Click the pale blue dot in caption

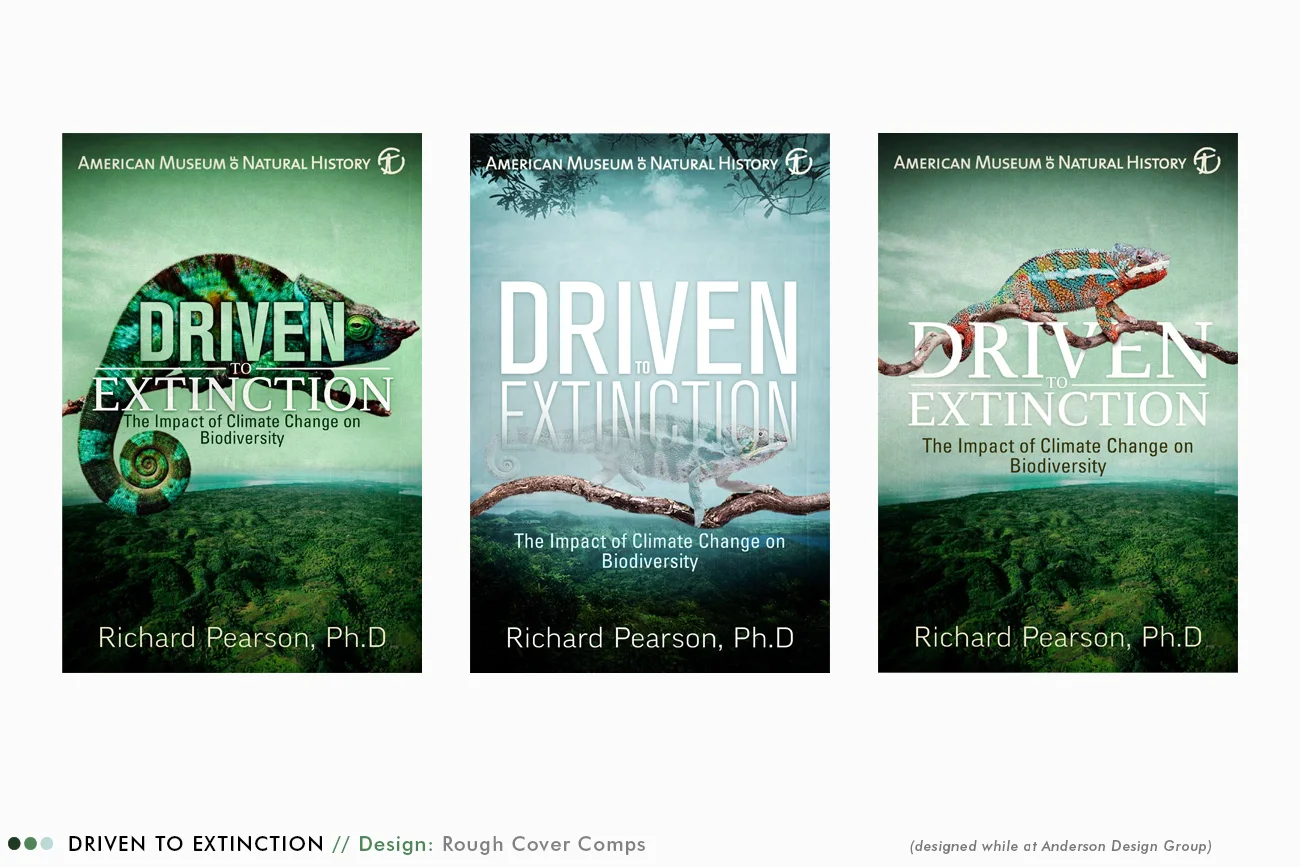tap(46, 844)
